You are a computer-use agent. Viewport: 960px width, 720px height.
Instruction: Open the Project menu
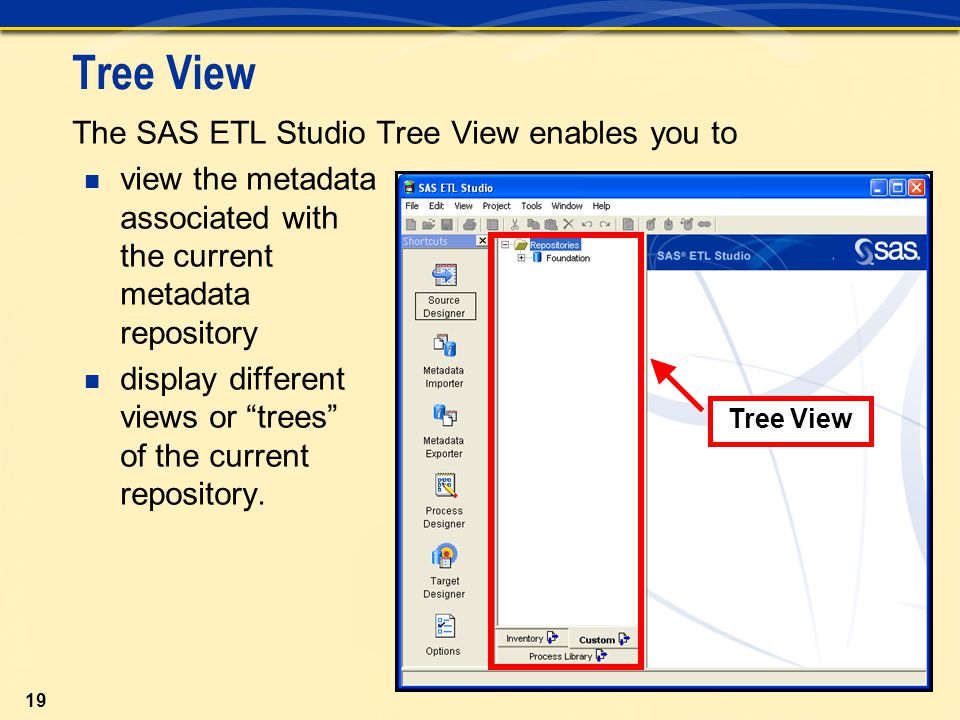click(496, 206)
